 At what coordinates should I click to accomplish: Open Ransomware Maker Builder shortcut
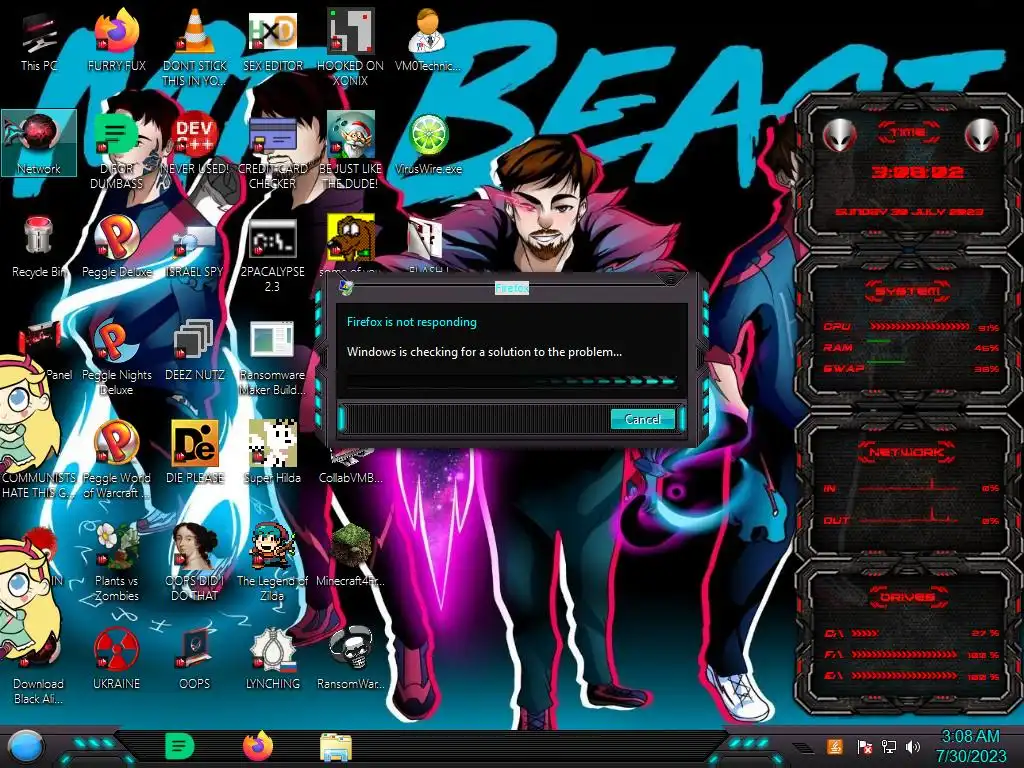273,357
